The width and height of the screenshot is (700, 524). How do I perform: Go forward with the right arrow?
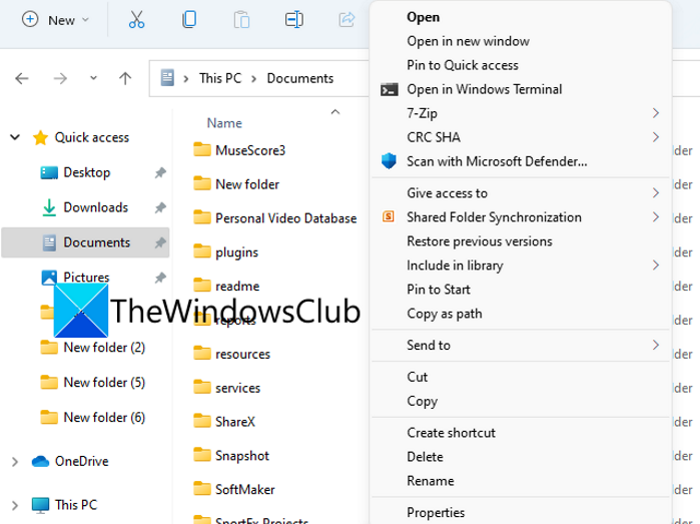[x=60, y=79]
